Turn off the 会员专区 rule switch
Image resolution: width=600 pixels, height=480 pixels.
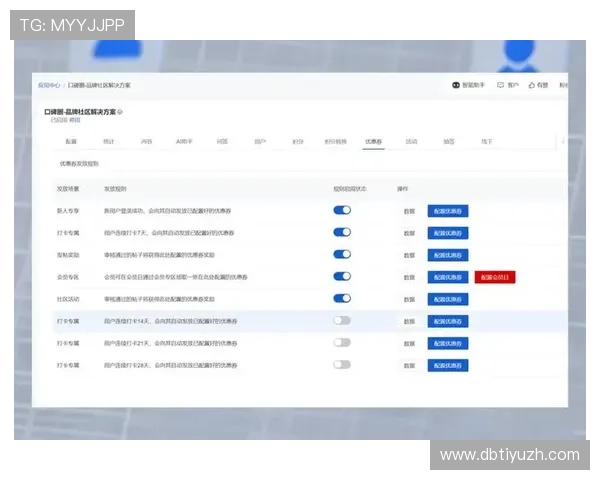(342, 276)
